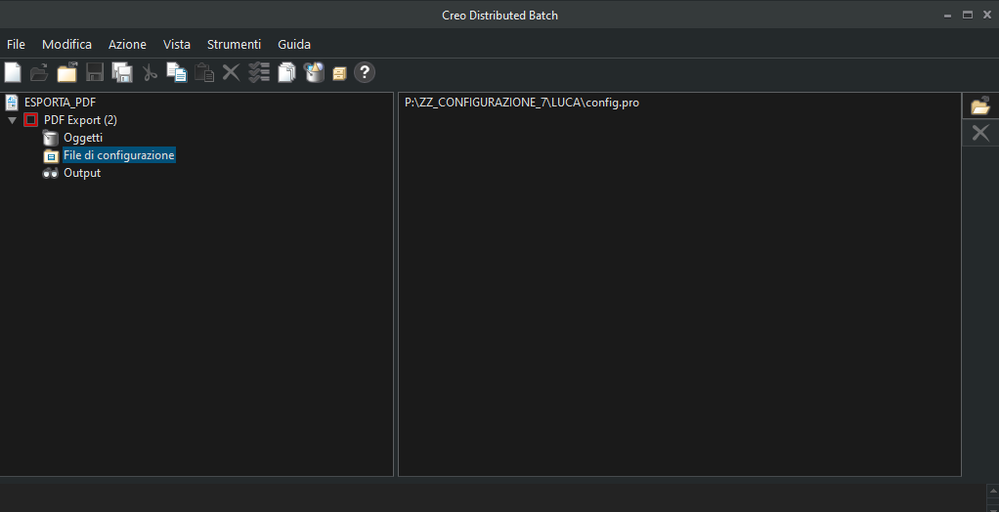Select the Oggetti tree item
This screenshot has width=999, height=512.
coord(83,138)
